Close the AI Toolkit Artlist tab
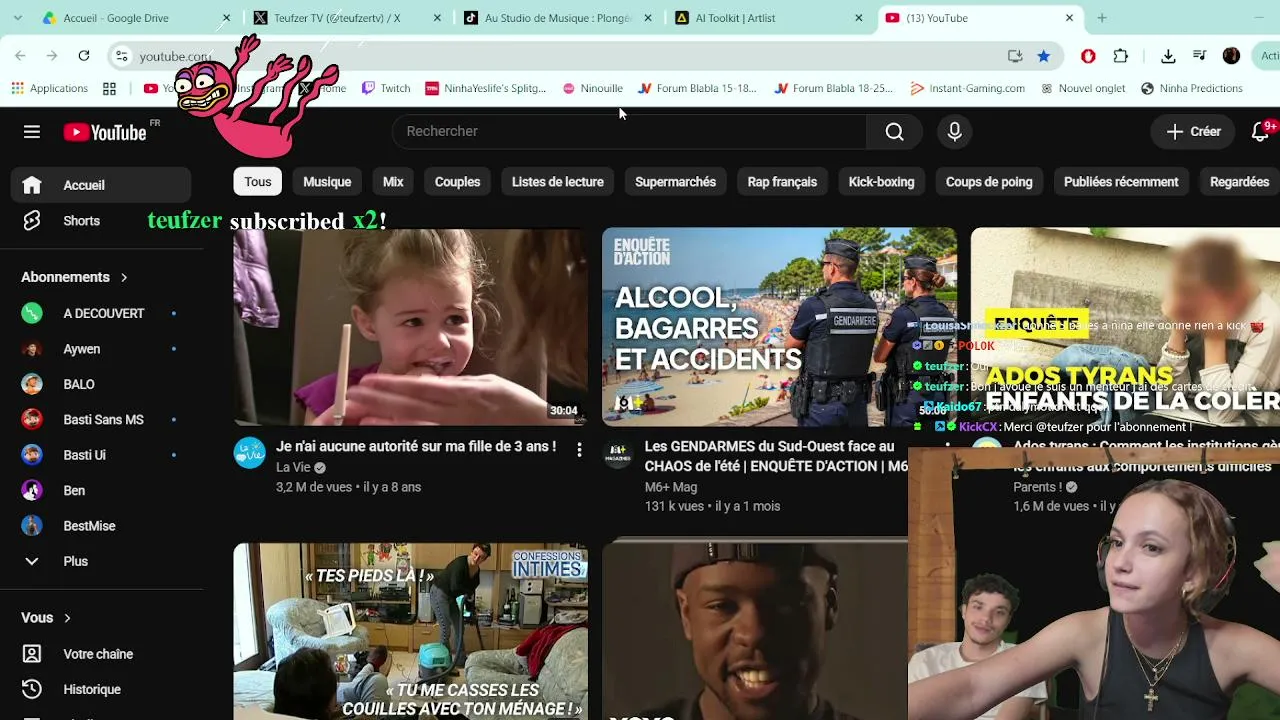Image resolution: width=1280 pixels, height=720 pixels. pos(858,18)
